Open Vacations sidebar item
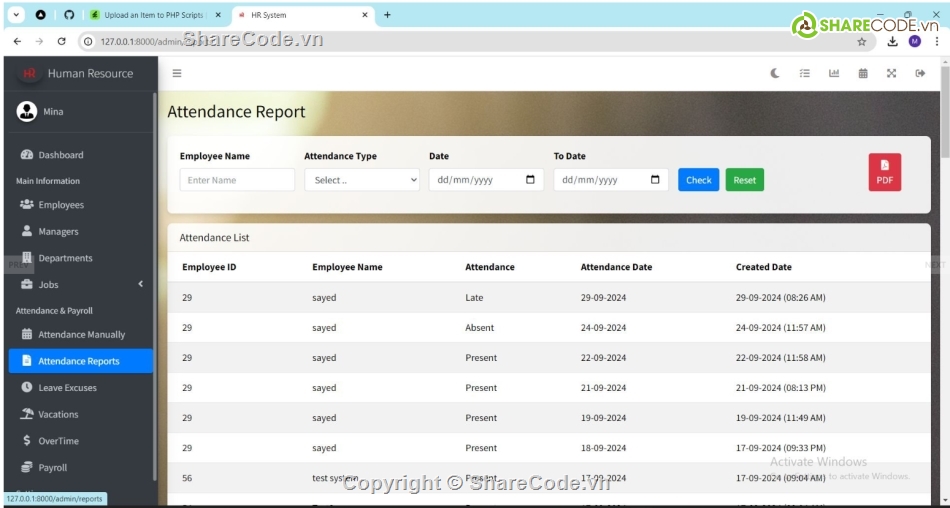This screenshot has height=508, width=950. 80,415
